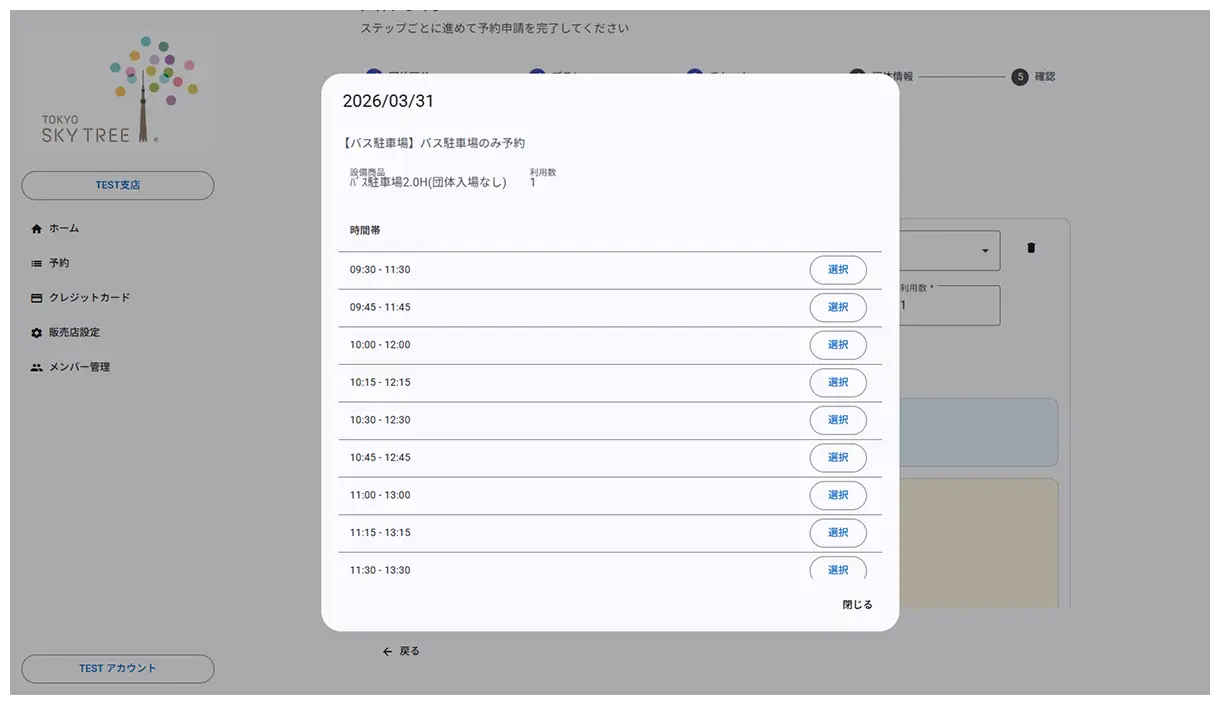The width and height of the screenshot is (1220, 705).
Task: Open the TEST アカウント account menu
Action: 118,669
